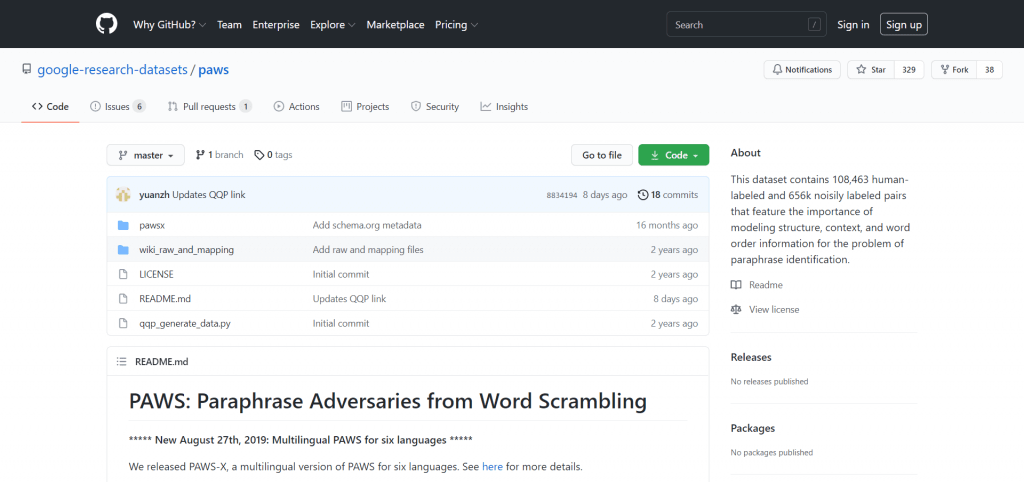Click the scale icon beside View license
Screen dimensions: 1024x482
(736, 310)
